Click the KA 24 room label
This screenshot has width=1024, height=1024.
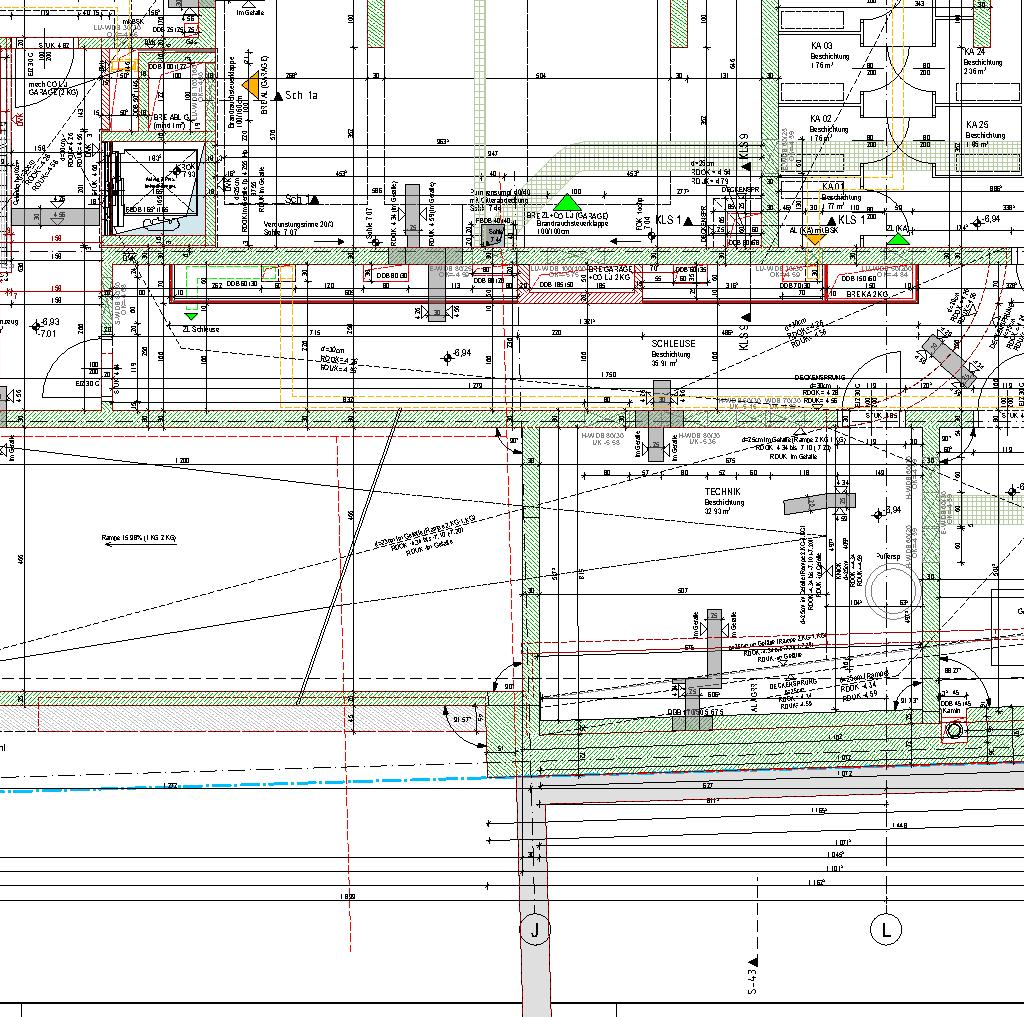pos(974,52)
